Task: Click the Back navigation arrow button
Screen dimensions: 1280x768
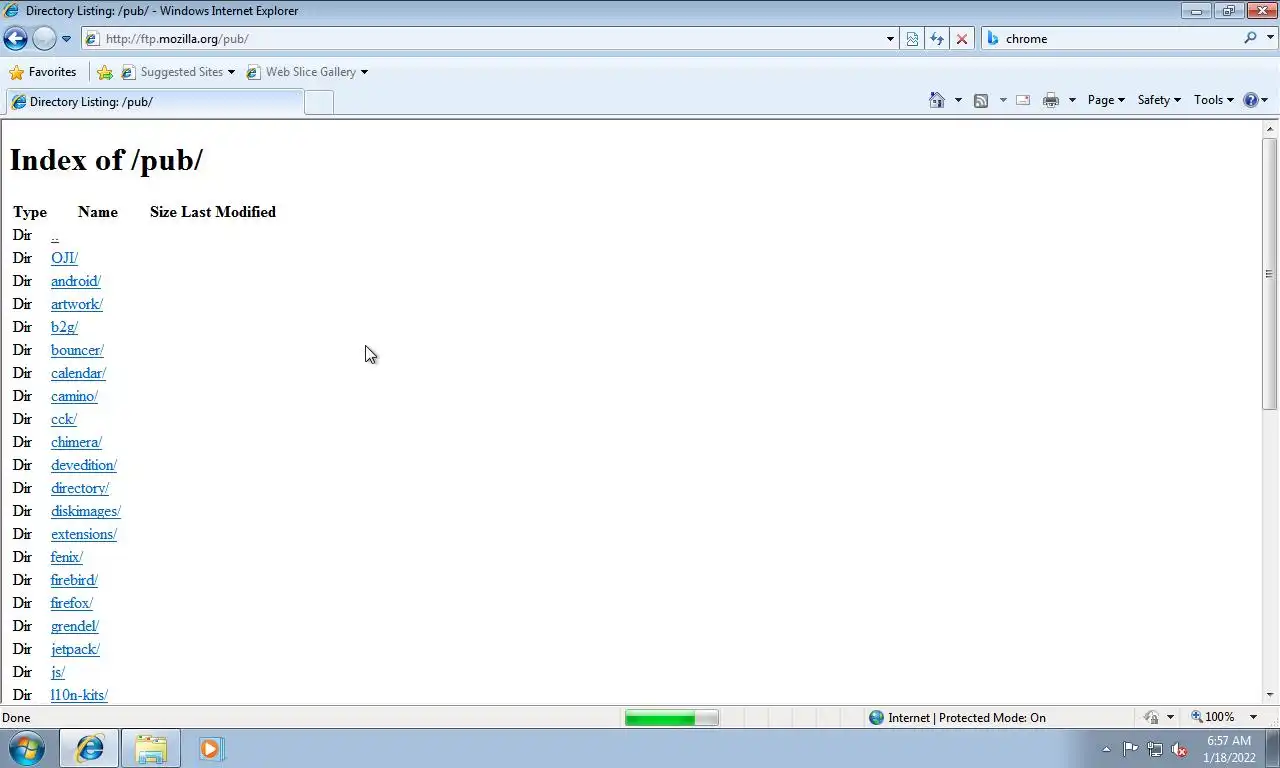Action: tap(15, 39)
